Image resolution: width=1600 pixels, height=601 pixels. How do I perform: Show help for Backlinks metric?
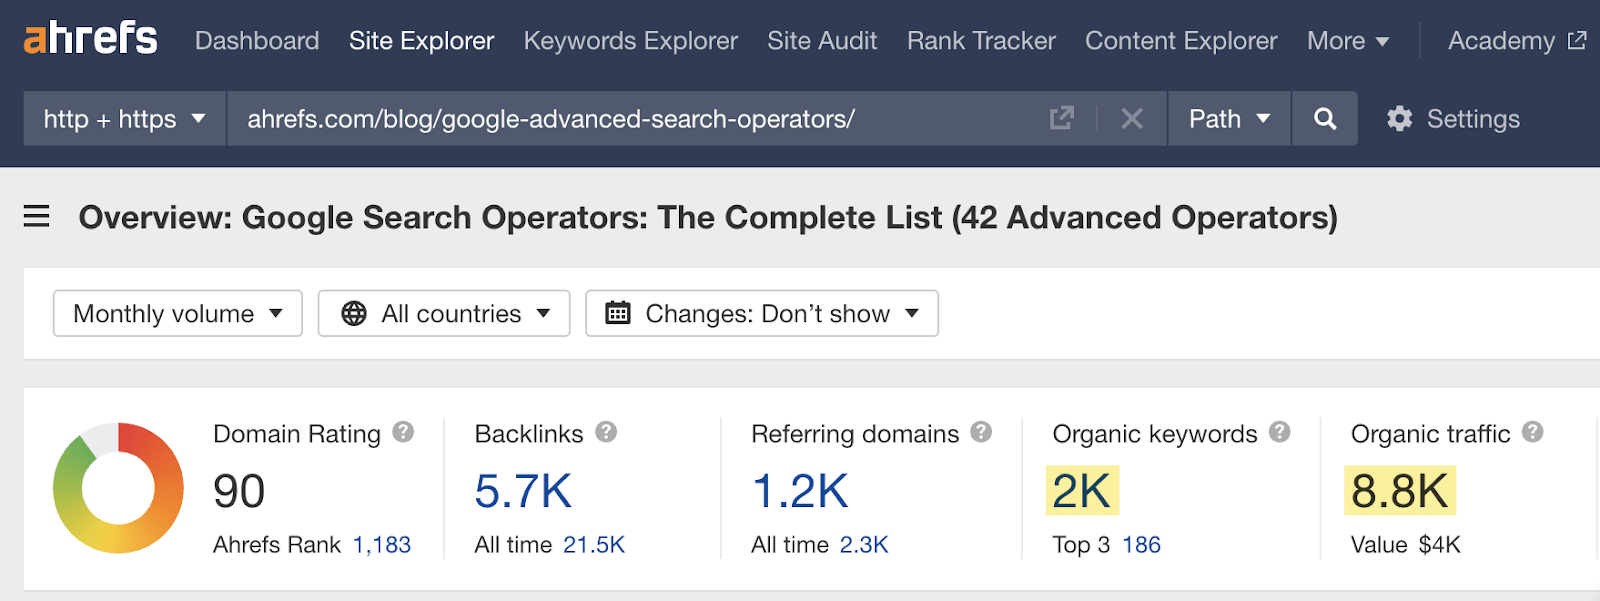pos(606,432)
